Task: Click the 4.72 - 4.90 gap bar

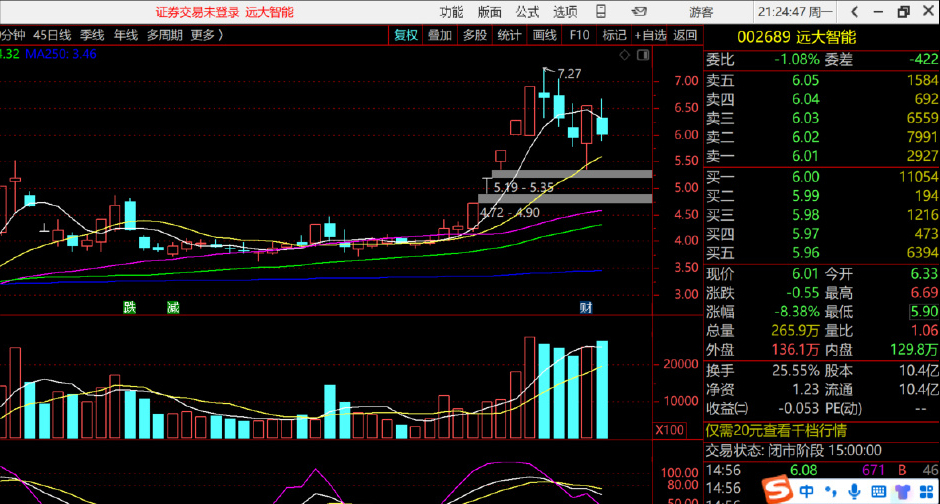Action: click(565, 198)
